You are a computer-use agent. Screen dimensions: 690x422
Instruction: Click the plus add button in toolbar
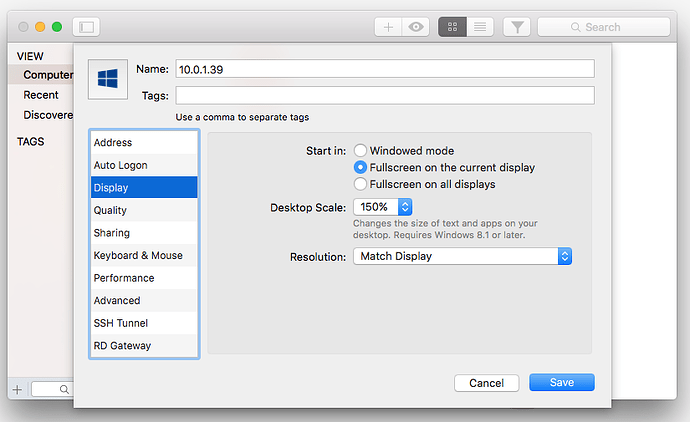point(389,27)
